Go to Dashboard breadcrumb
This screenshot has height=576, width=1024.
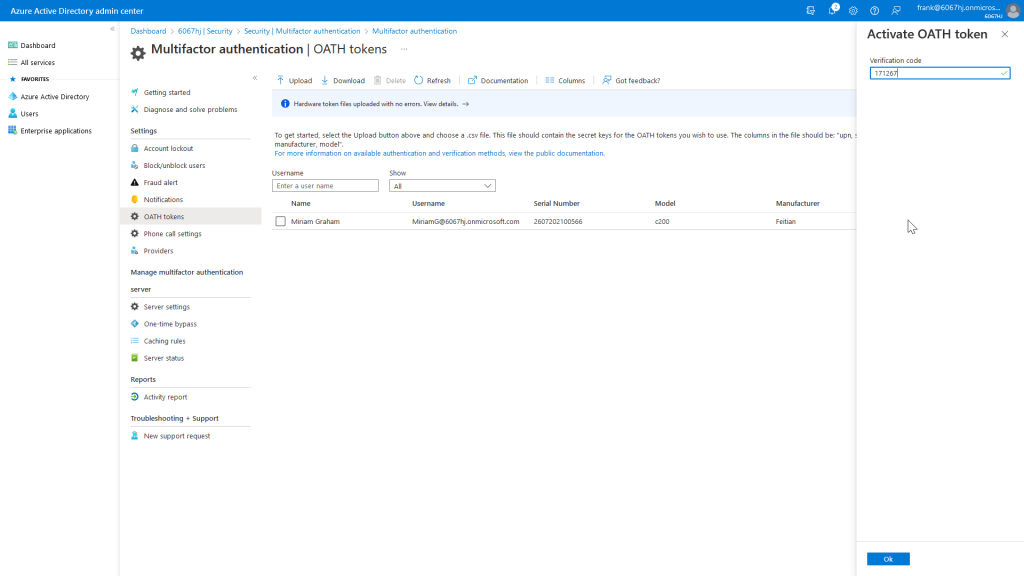[148, 31]
